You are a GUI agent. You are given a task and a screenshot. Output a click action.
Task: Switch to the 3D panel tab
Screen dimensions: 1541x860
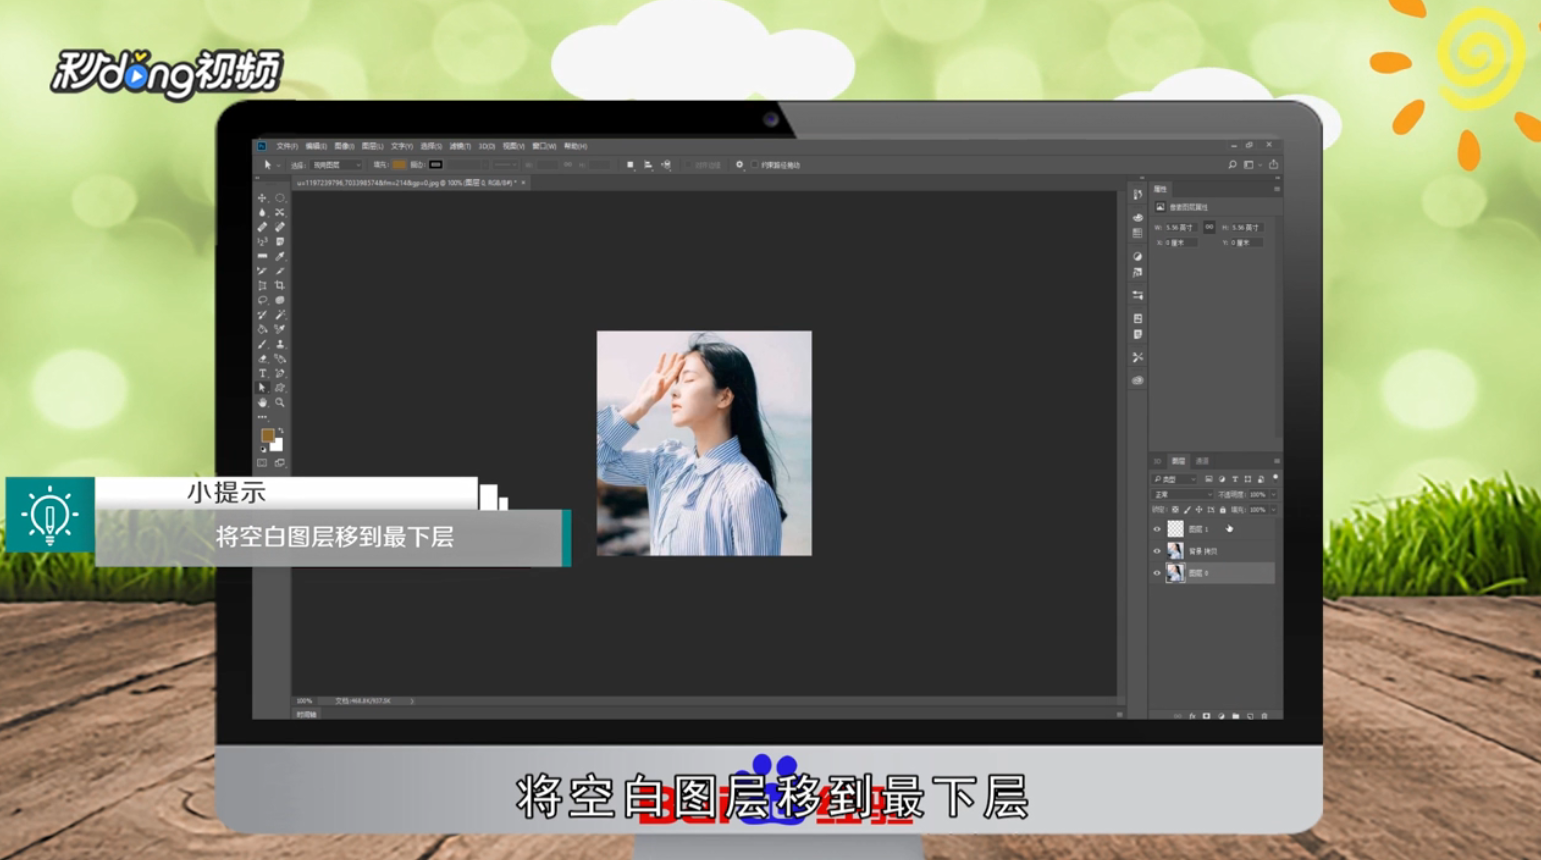[1157, 461]
